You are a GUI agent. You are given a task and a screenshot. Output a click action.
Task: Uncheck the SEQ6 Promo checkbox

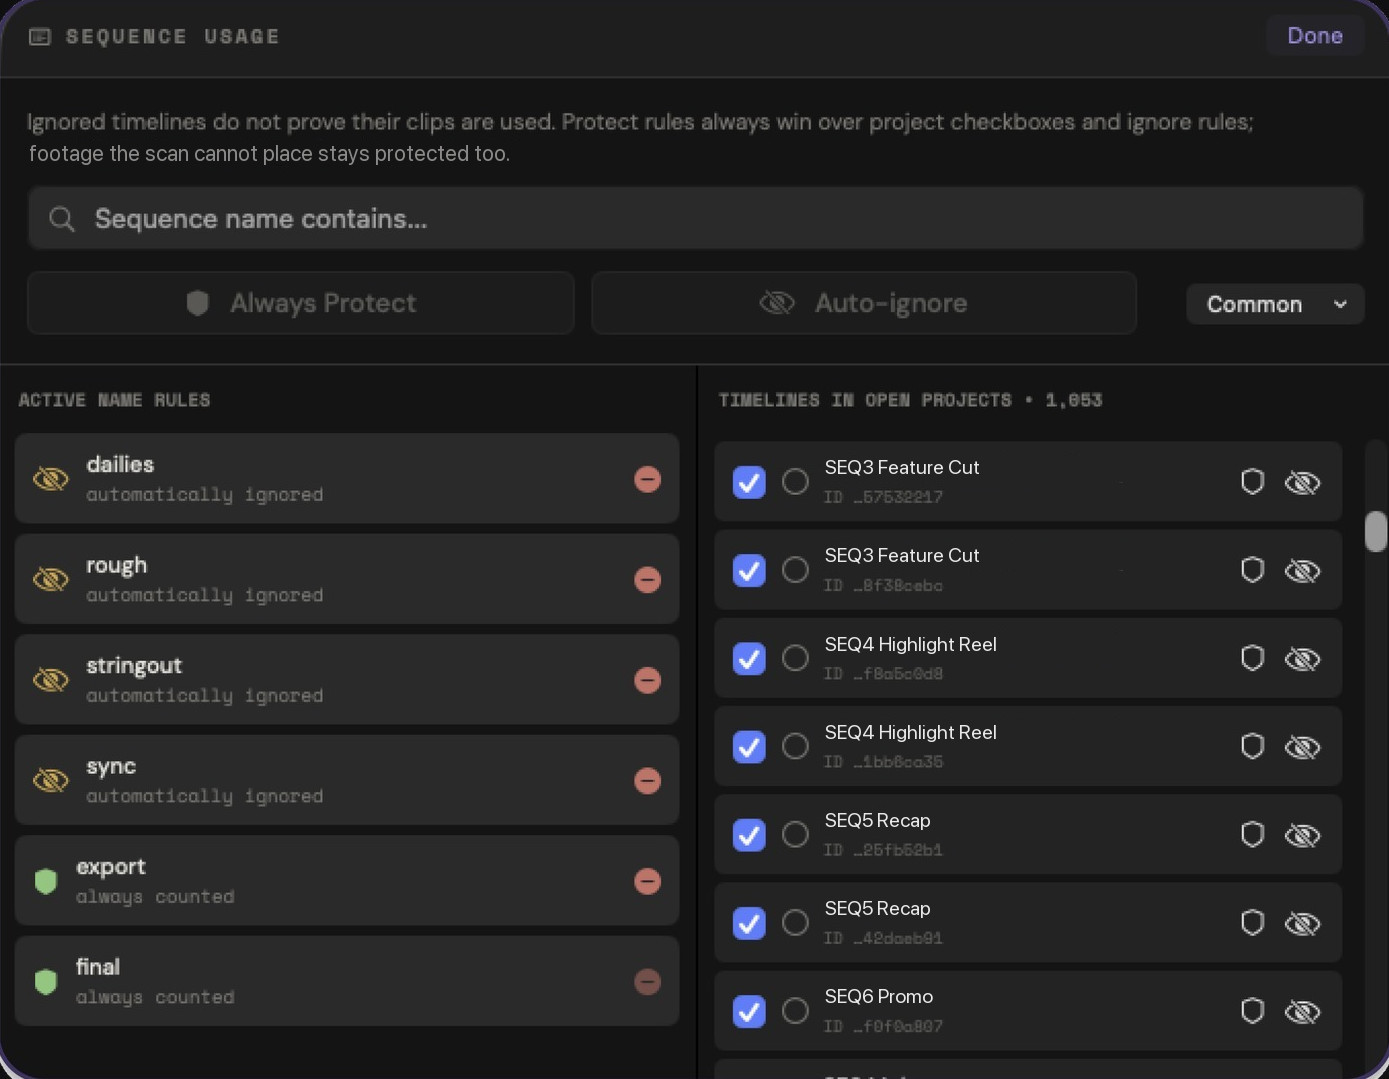[749, 1011]
